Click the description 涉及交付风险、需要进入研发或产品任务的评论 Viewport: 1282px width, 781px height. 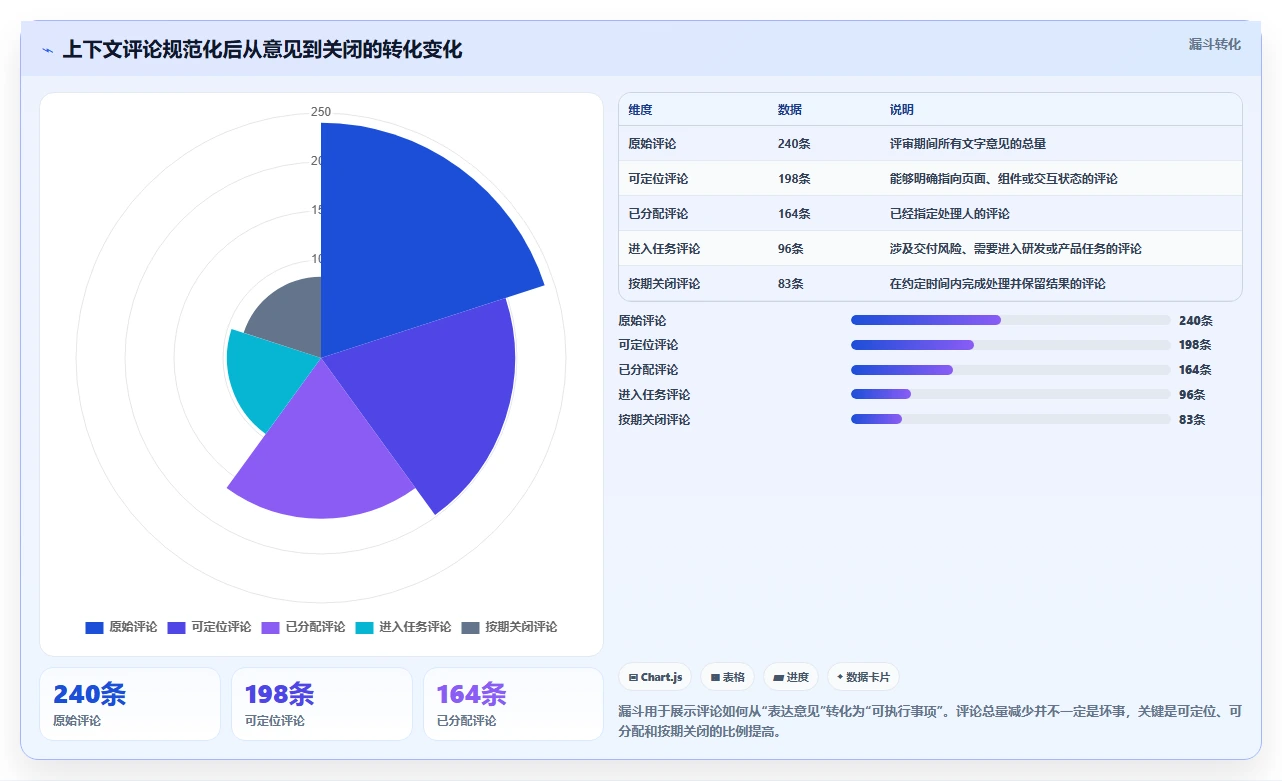[x=1016, y=249]
